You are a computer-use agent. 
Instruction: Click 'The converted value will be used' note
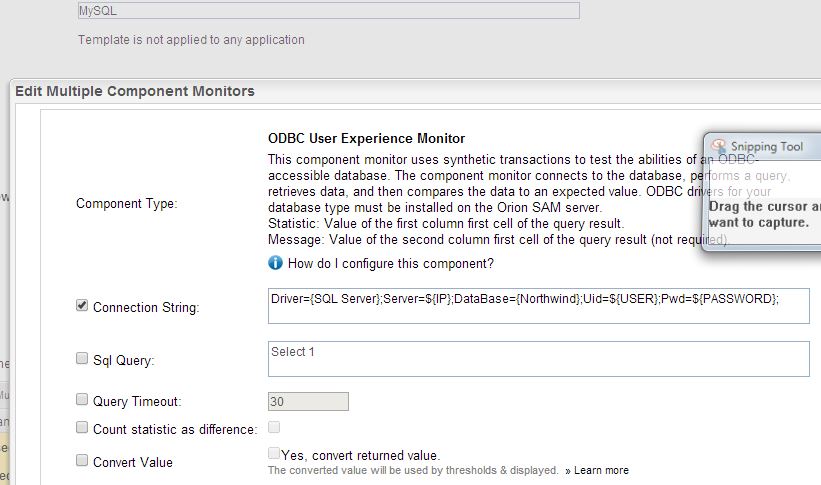(413, 470)
